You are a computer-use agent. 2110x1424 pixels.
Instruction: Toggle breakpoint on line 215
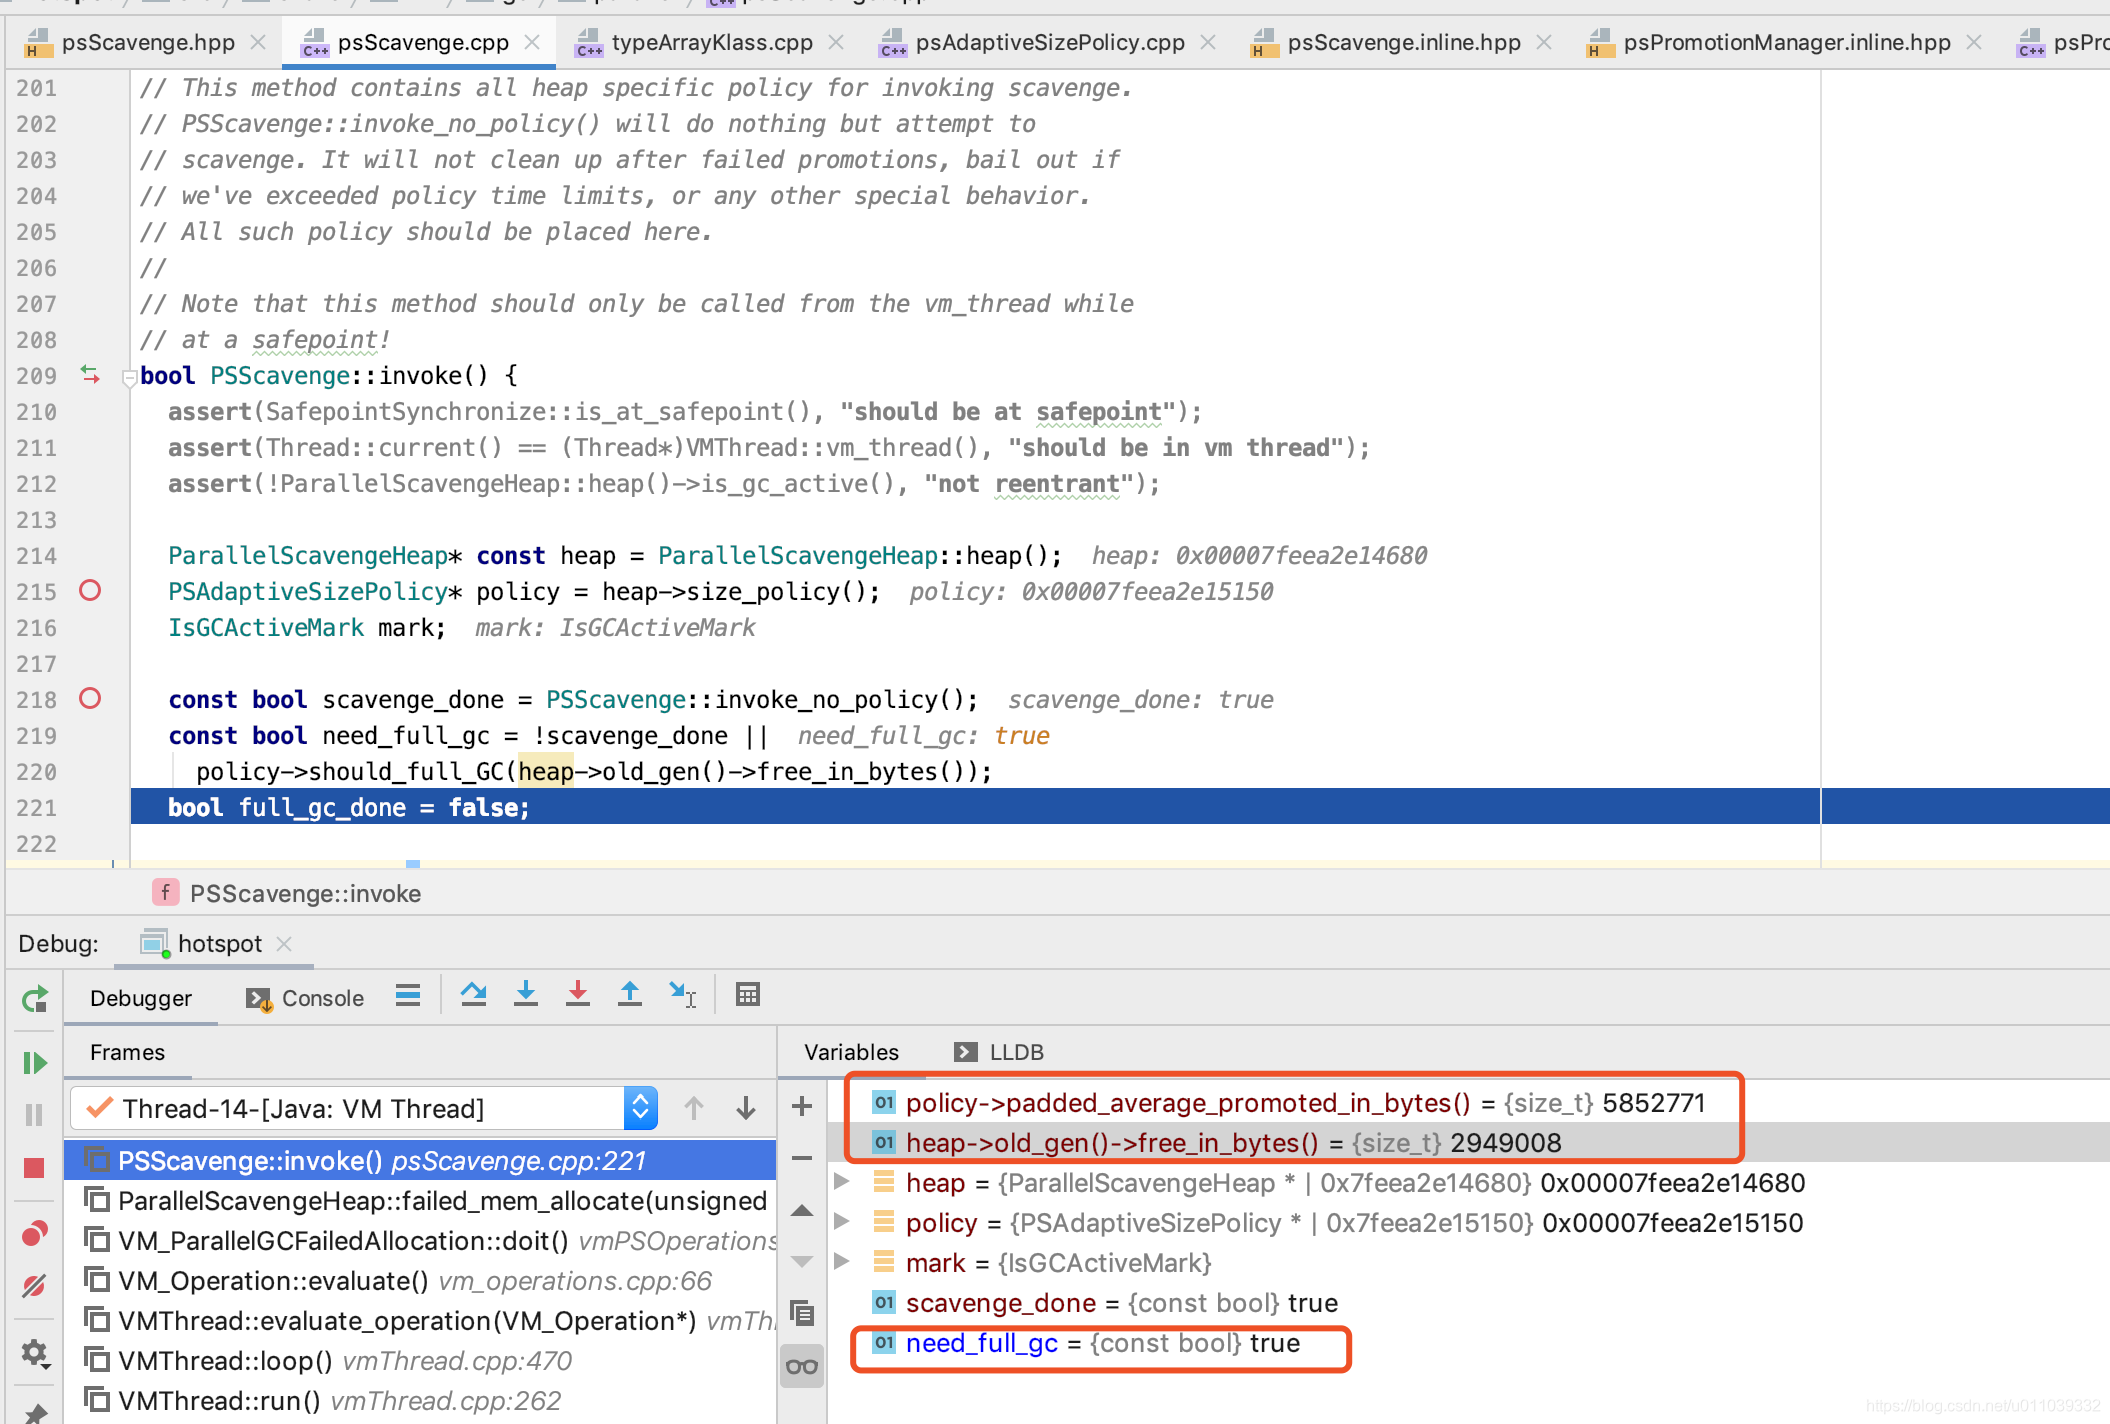[90, 591]
